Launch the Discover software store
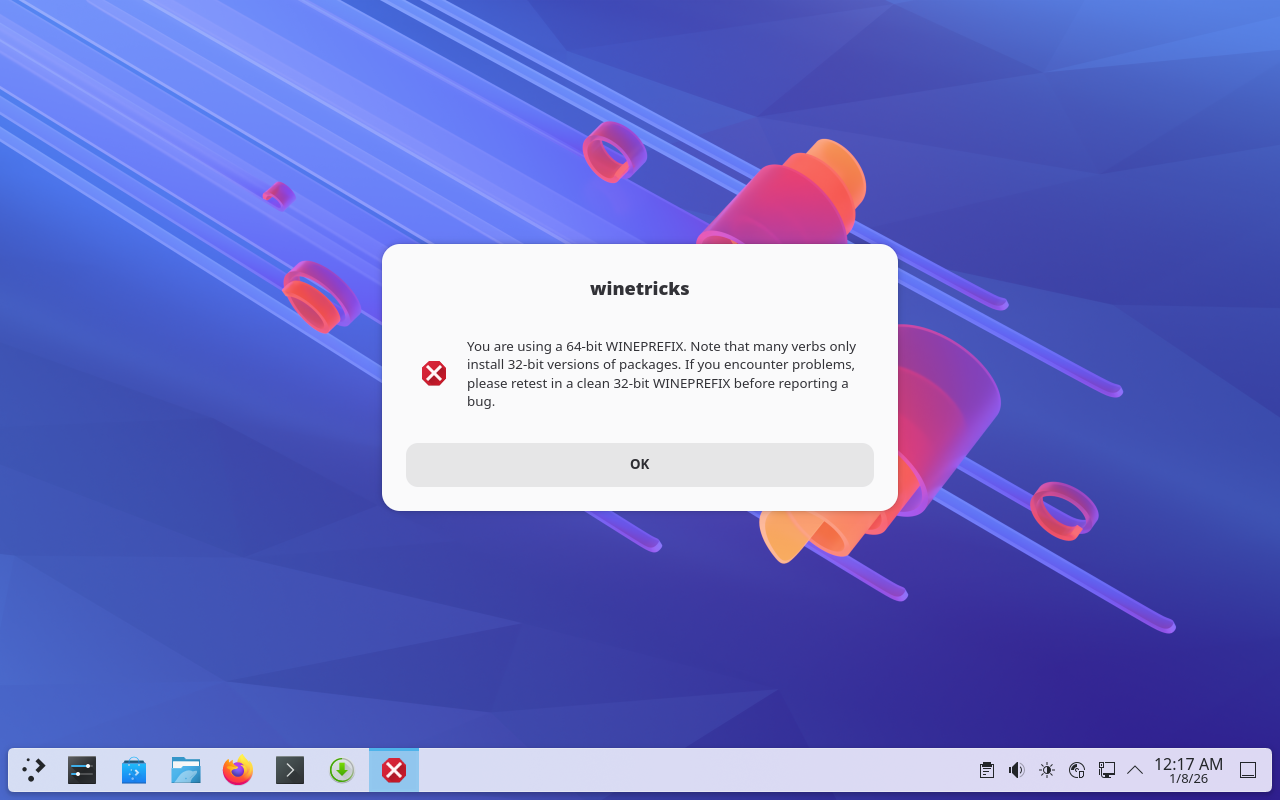 pyautogui.click(x=134, y=770)
